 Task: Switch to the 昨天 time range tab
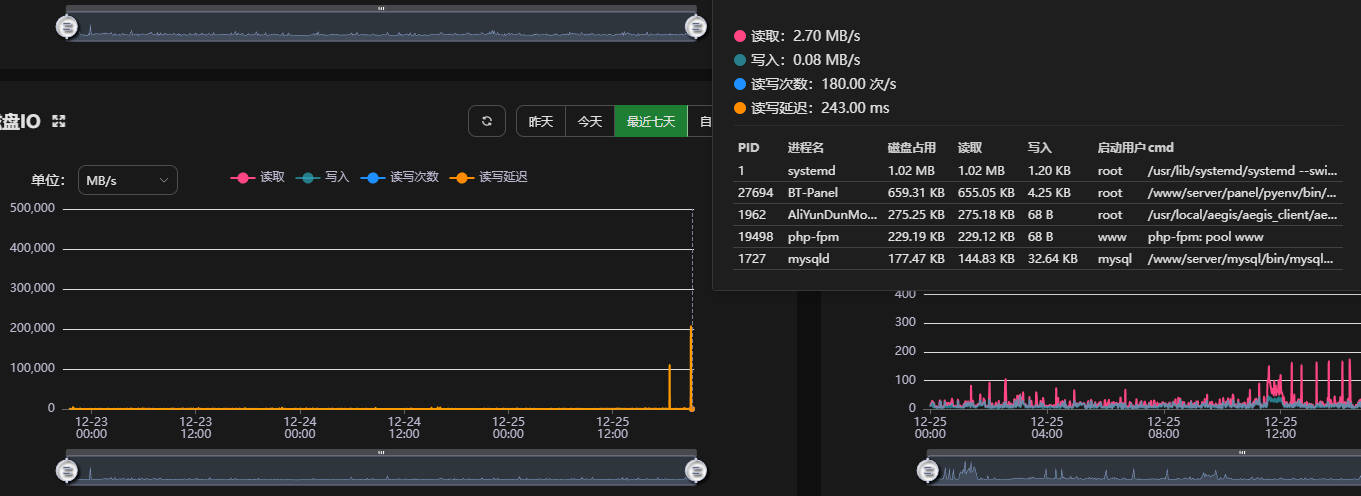coord(540,122)
